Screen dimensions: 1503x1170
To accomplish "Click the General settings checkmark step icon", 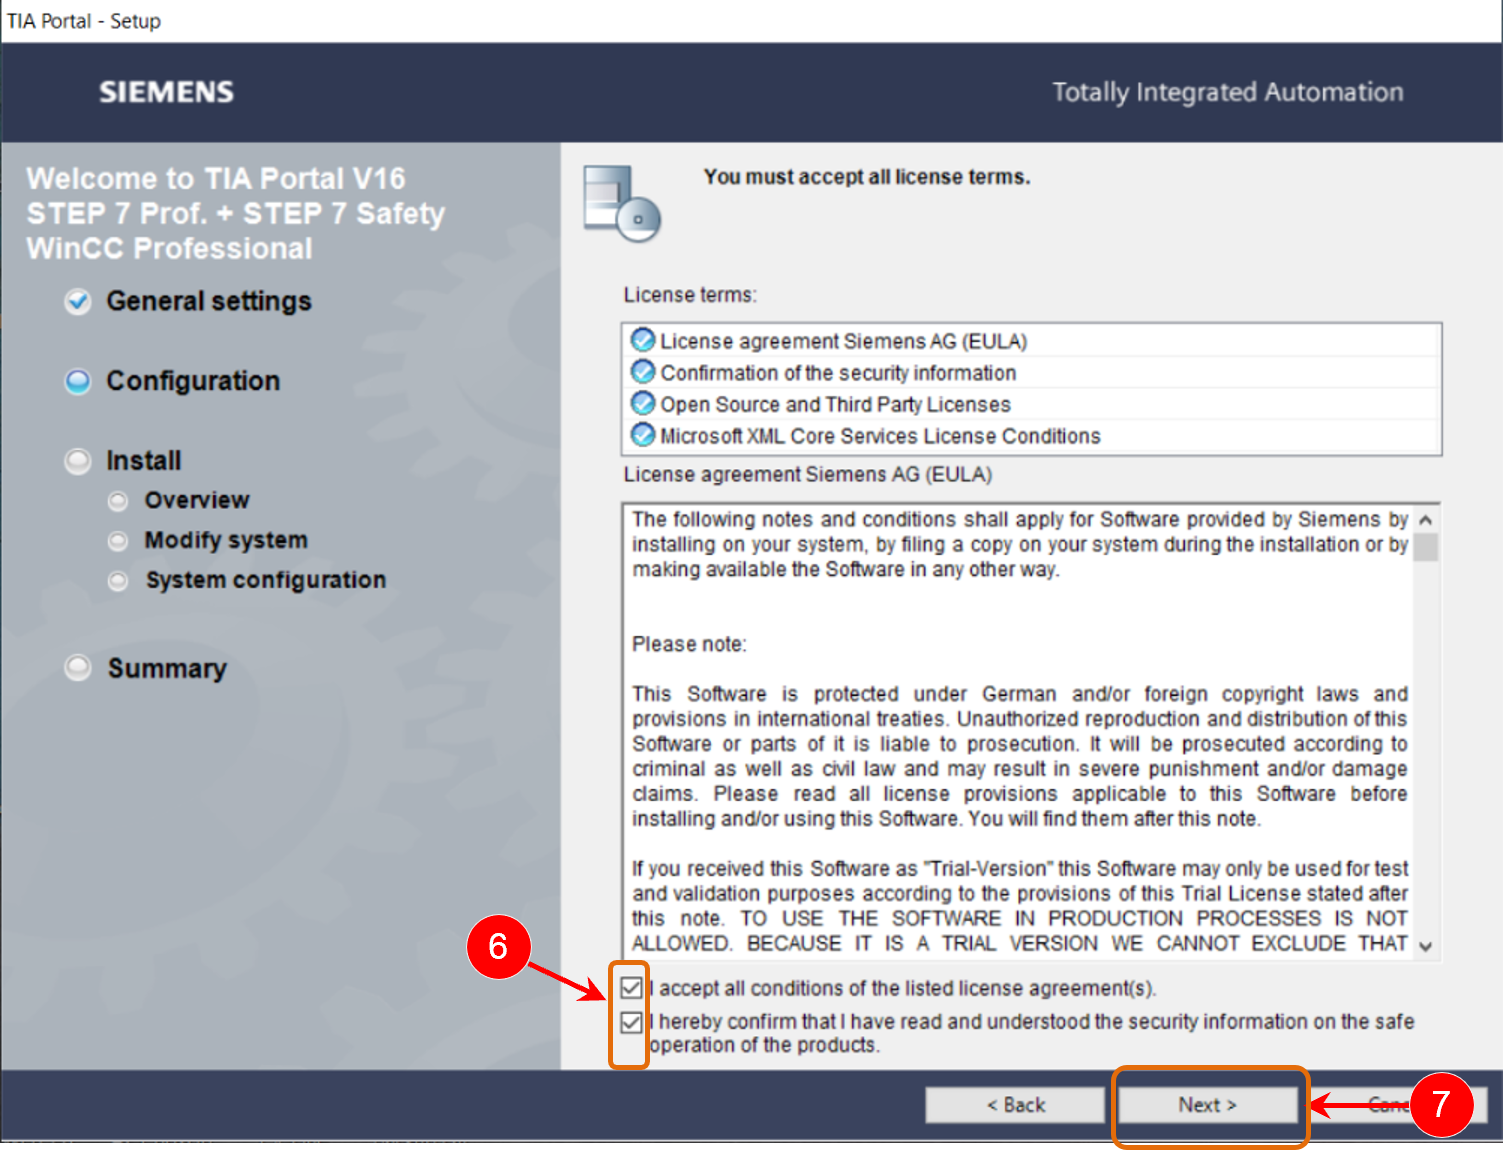I will click(x=78, y=301).
